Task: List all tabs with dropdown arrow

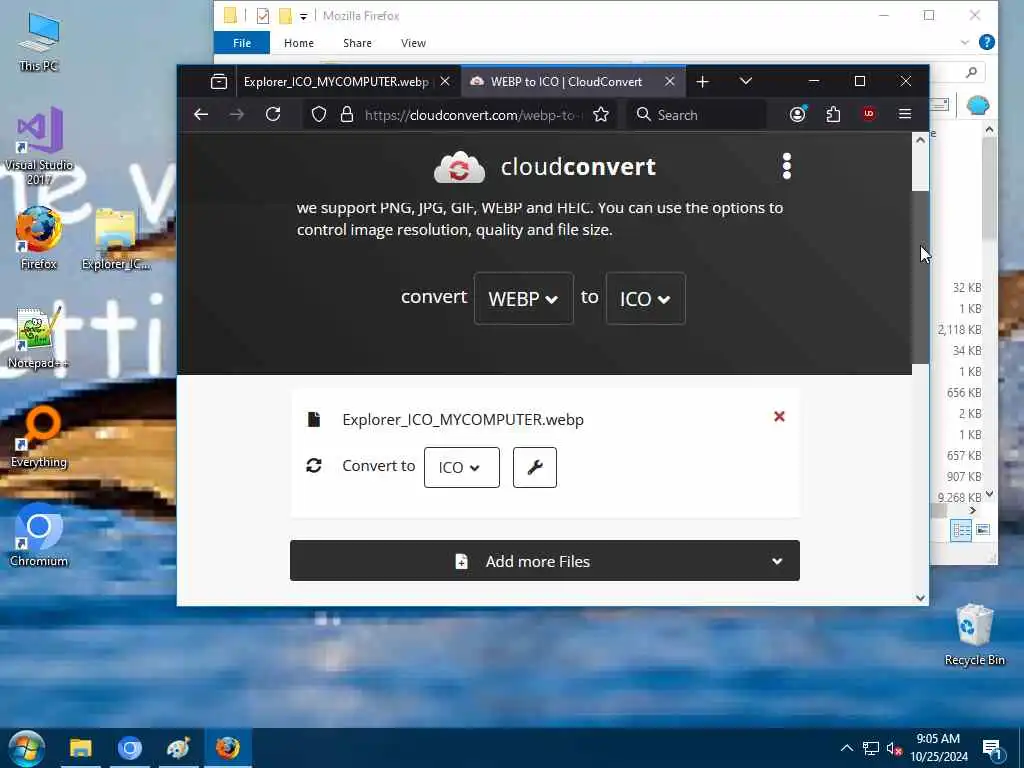Action: click(x=746, y=82)
